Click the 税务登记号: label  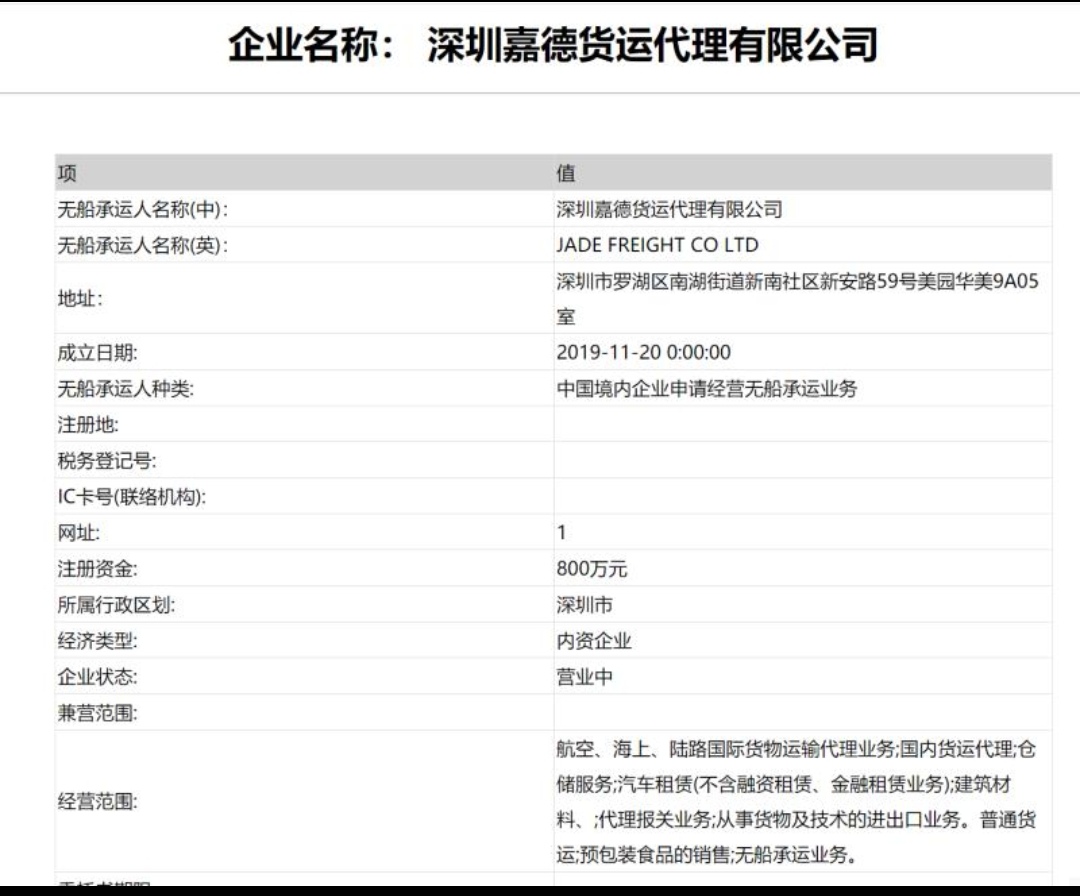pyautogui.click(x=107, y=461)
